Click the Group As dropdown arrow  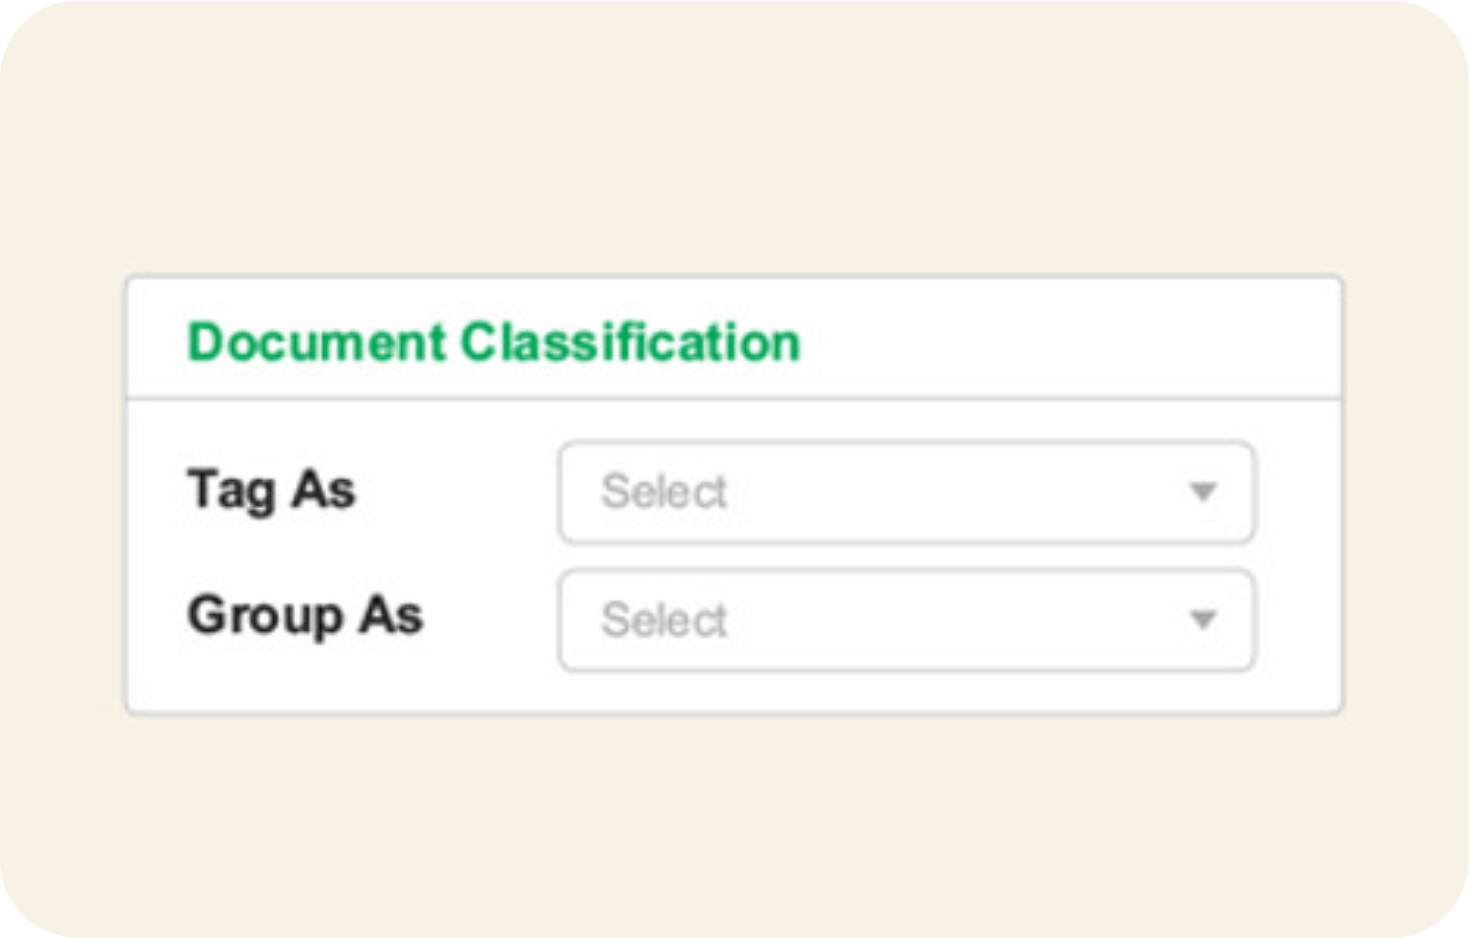[1203, 620]
